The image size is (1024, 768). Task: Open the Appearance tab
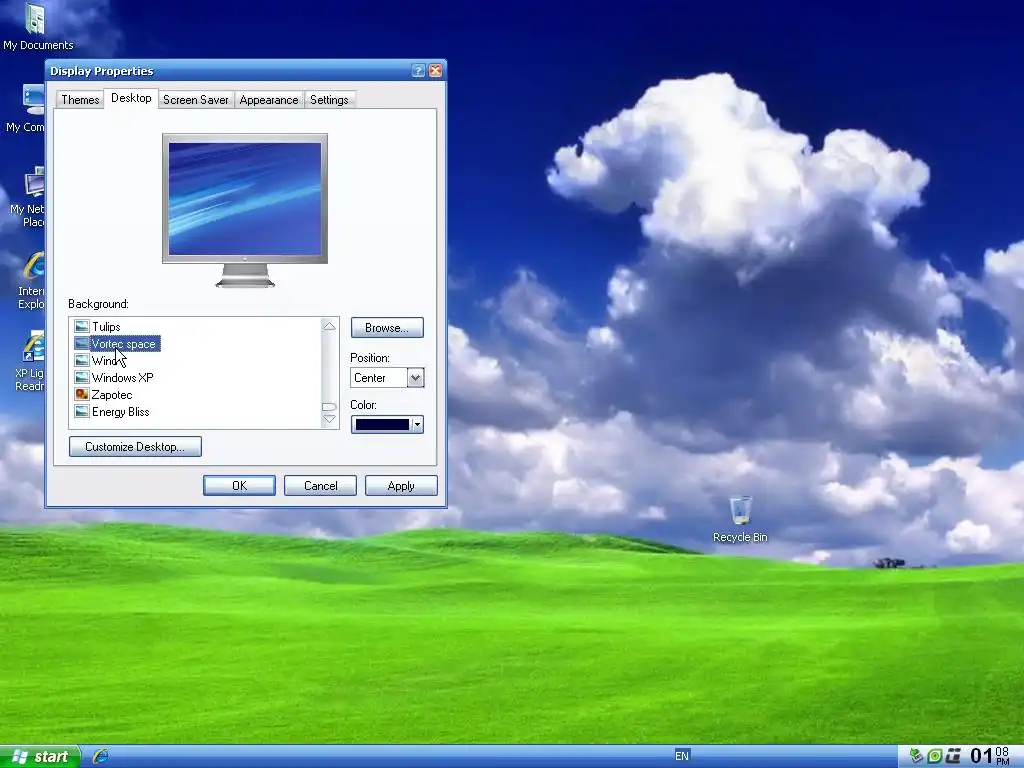pyautogui.click(x=268, y=100)
